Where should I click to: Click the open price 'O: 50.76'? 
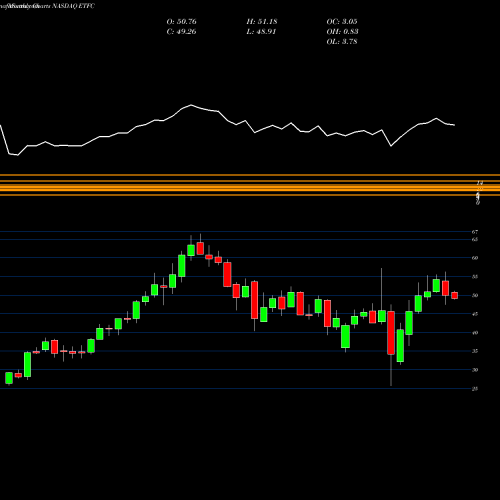click(182, 22)
